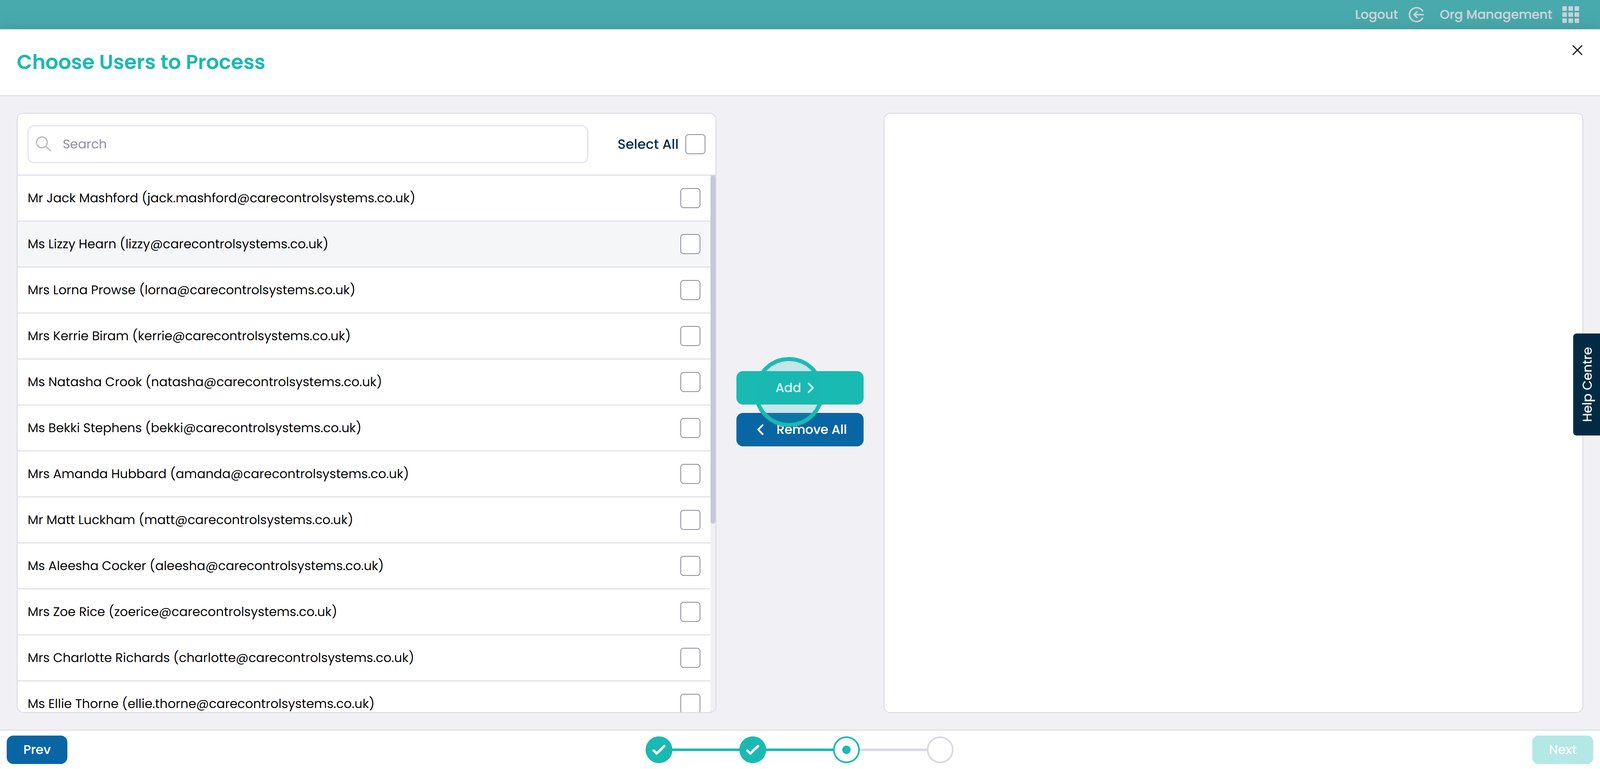
Task: Go back with the Prev button
Action: tap(37, 750)
